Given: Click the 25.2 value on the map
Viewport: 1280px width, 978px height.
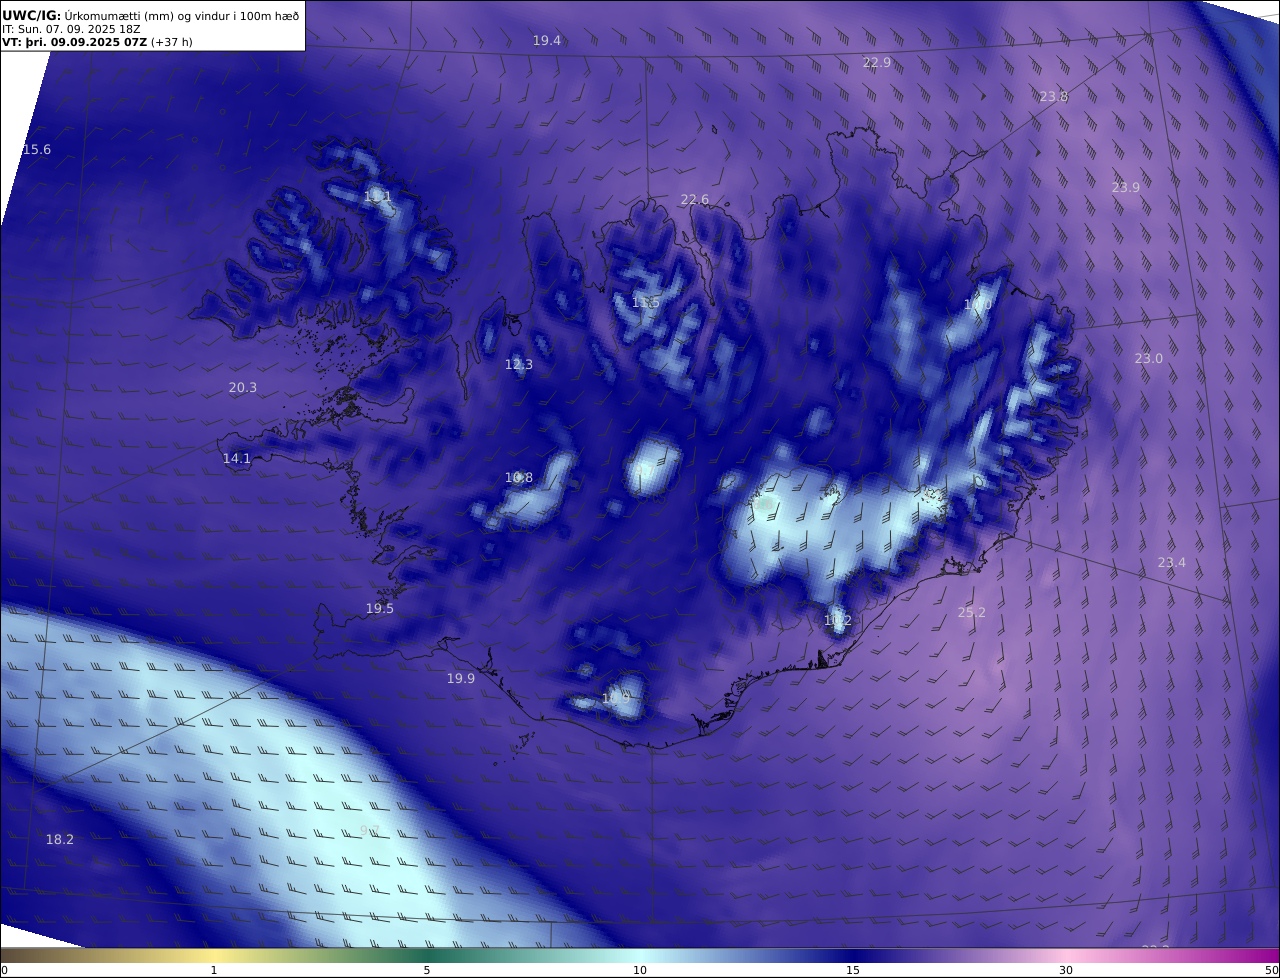Looking at the screenshot, I should (x=972, y=613).
